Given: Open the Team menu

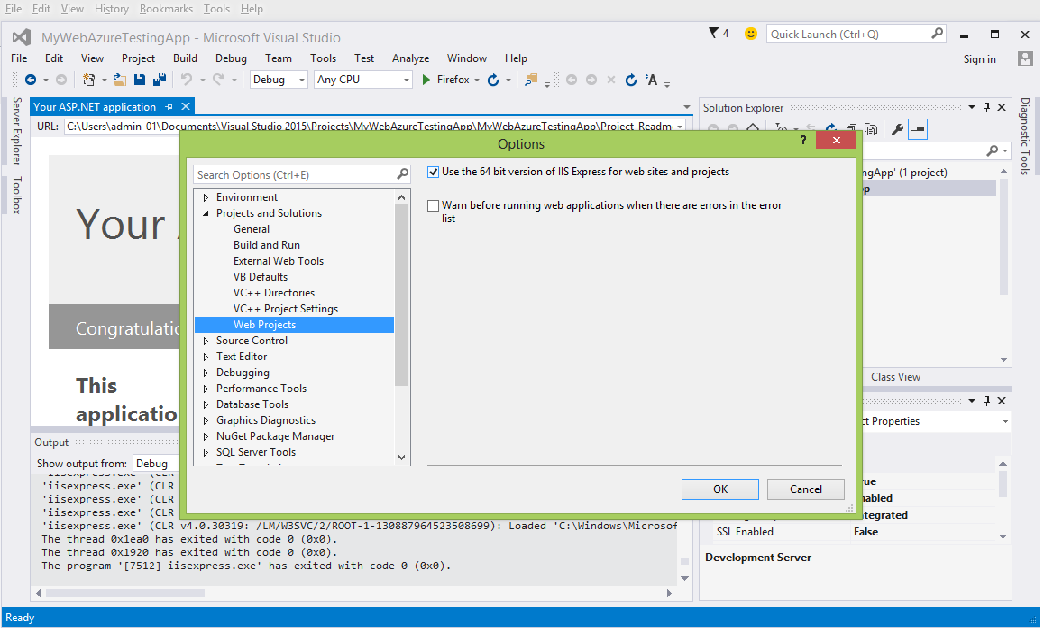Looking at the screenshot, I should coord(278,58).
